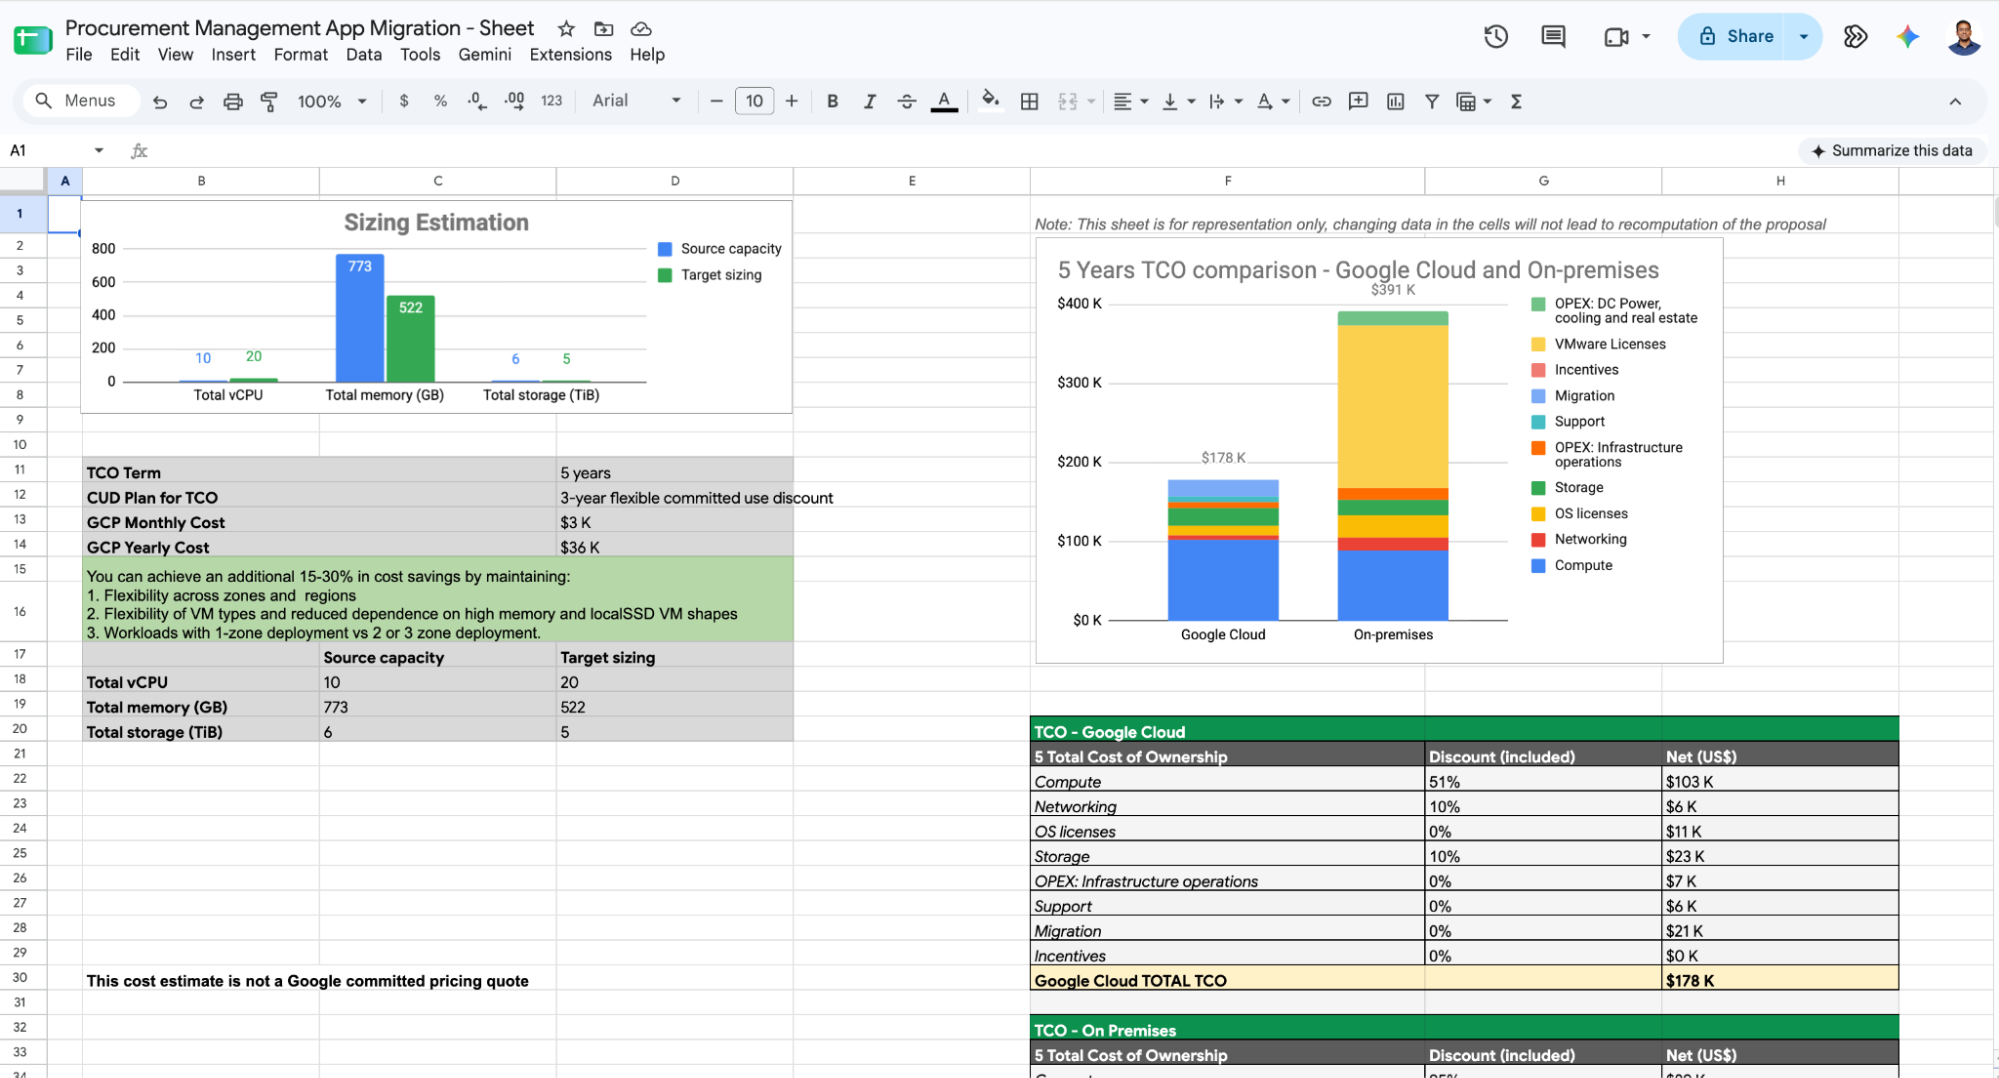Open the Move to folder icon
The width and height of the screenshot is (1999, 1078).
pos(603,29)
